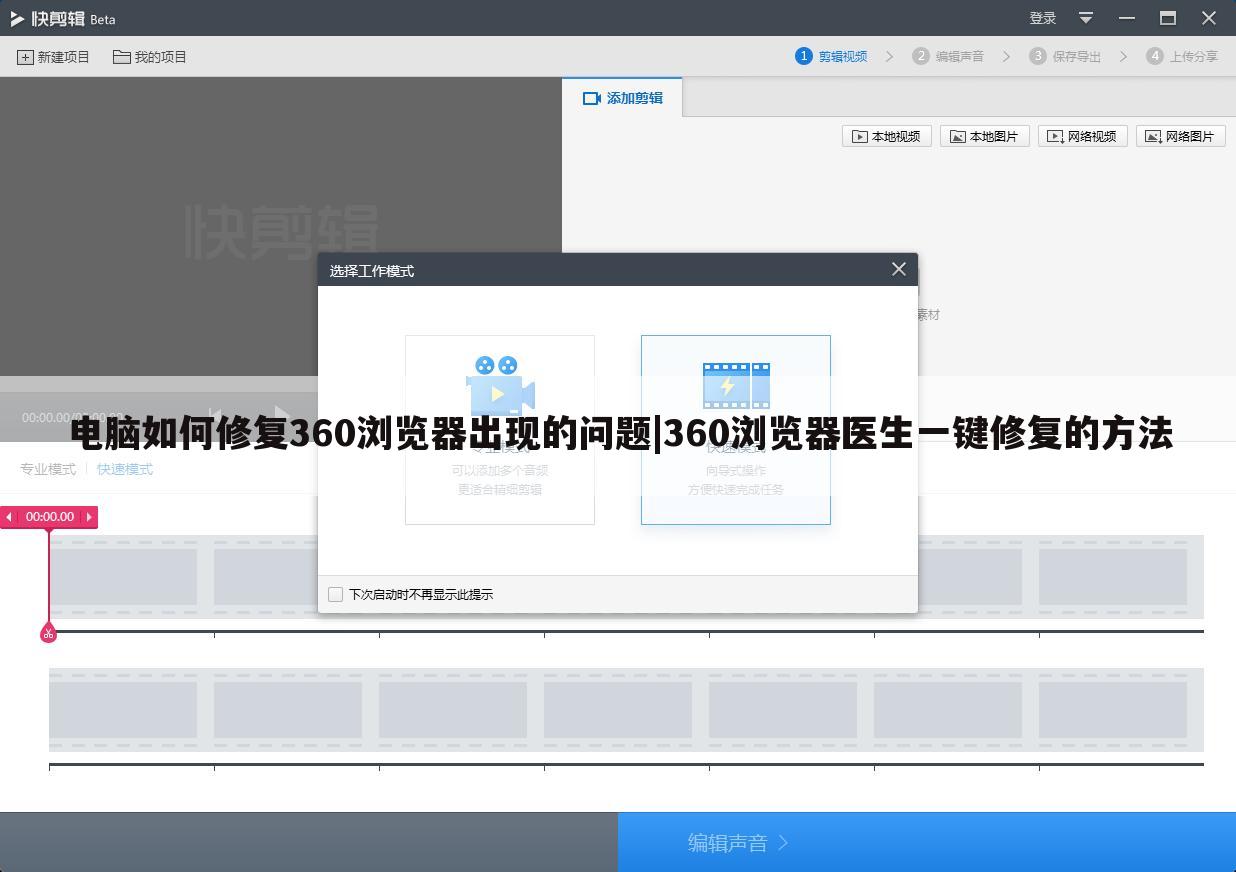Open 我的项目 project list
Image resolution: width=1236 pixels, height=872 pixels.
coord(150,57)
